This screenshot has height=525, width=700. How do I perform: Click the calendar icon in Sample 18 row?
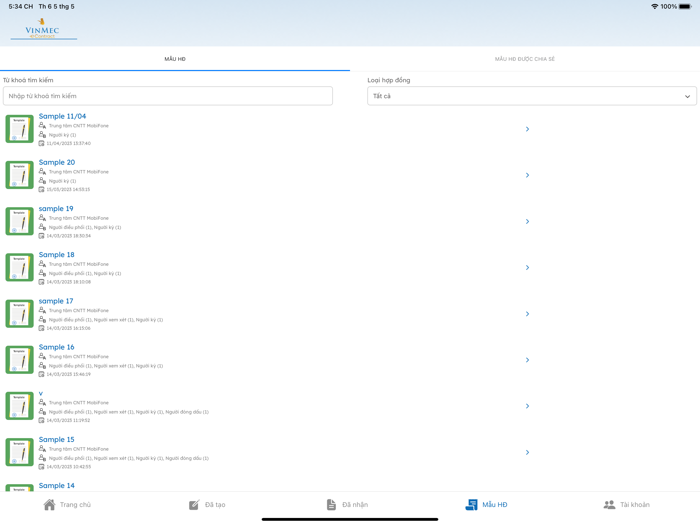(x=42, y=282)
